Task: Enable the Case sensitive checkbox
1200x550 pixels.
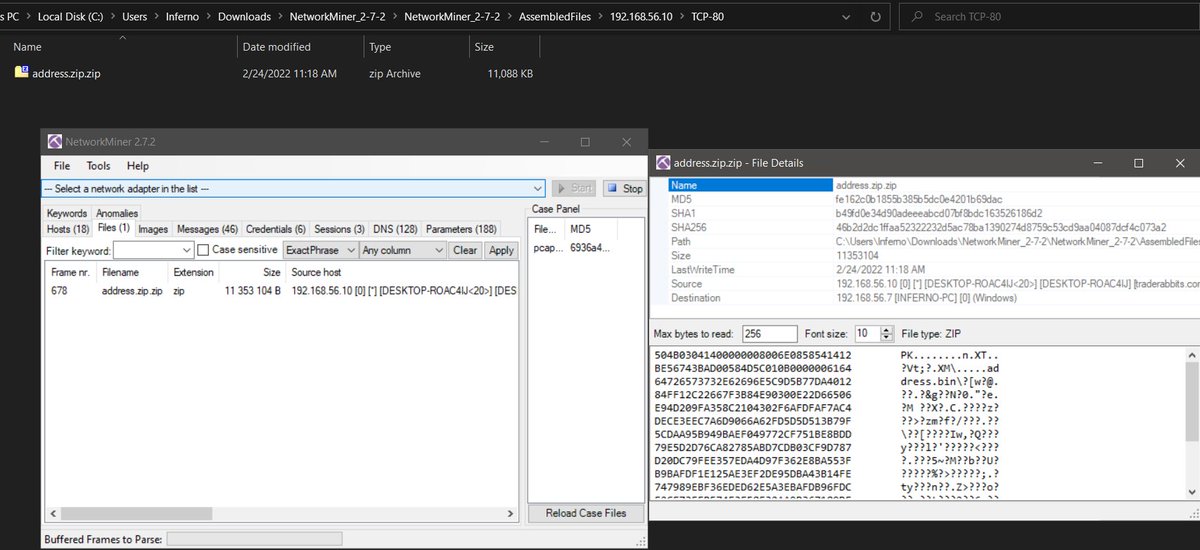Action: 203,250
